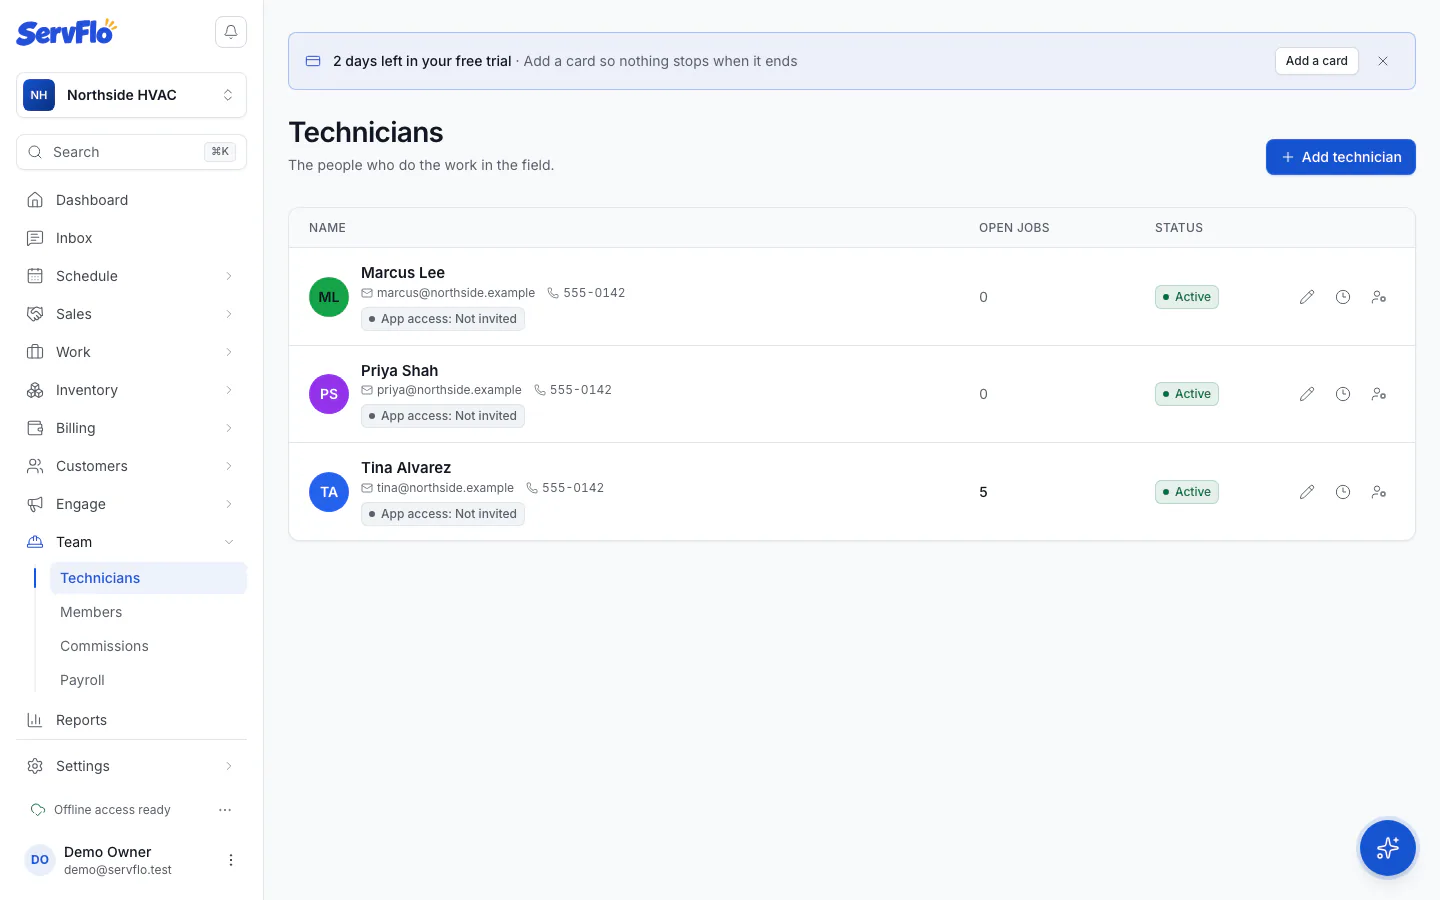This screenshot has height=900, width=1440.
Task: Click Marcus Lee's App access: Not invited badge
Action: [x=443, y=319]
